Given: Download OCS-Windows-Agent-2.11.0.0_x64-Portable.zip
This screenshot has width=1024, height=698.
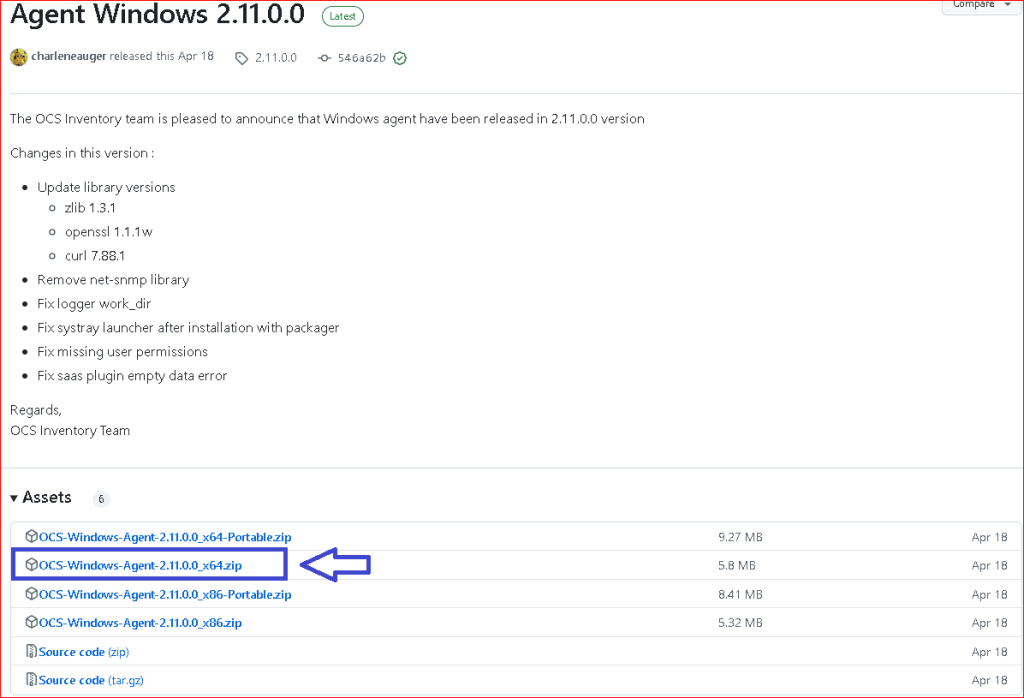Looking at the screenshot, I should point(165,537).
